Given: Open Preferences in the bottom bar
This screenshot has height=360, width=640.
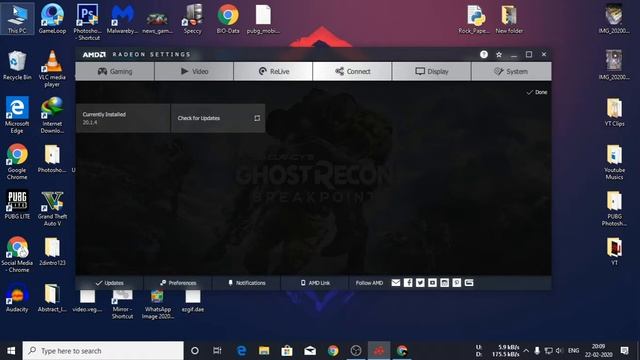Looking at the screenshot, I should point(178,283).
